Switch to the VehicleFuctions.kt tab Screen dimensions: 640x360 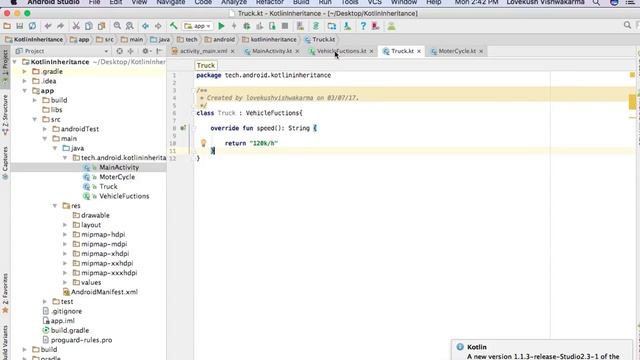click(341, 51)
